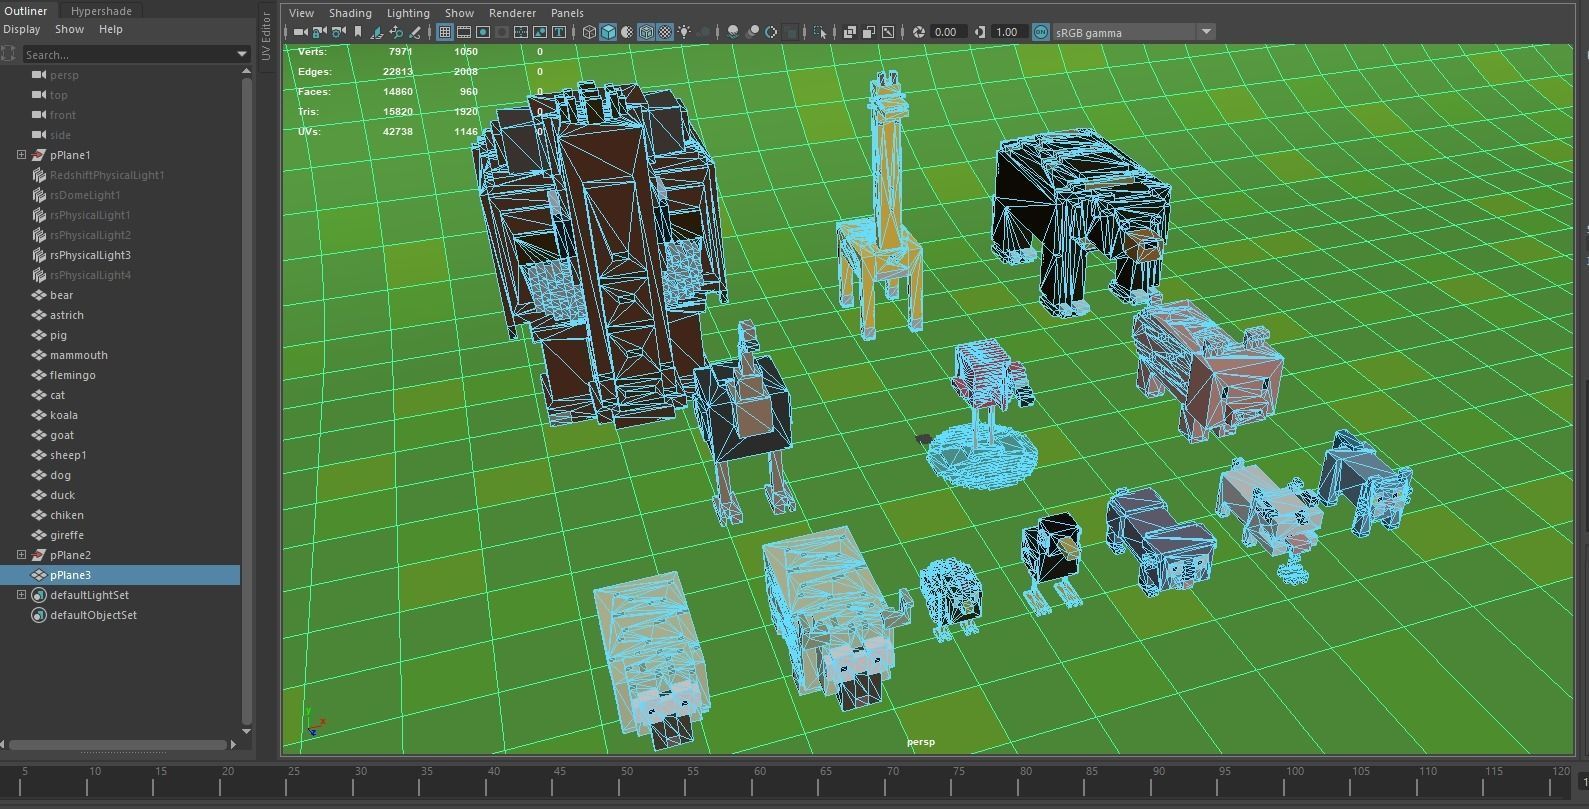
Task: Select the mammouth object in the Outliner
Action: pyautogui.click(x=79, y=355)
